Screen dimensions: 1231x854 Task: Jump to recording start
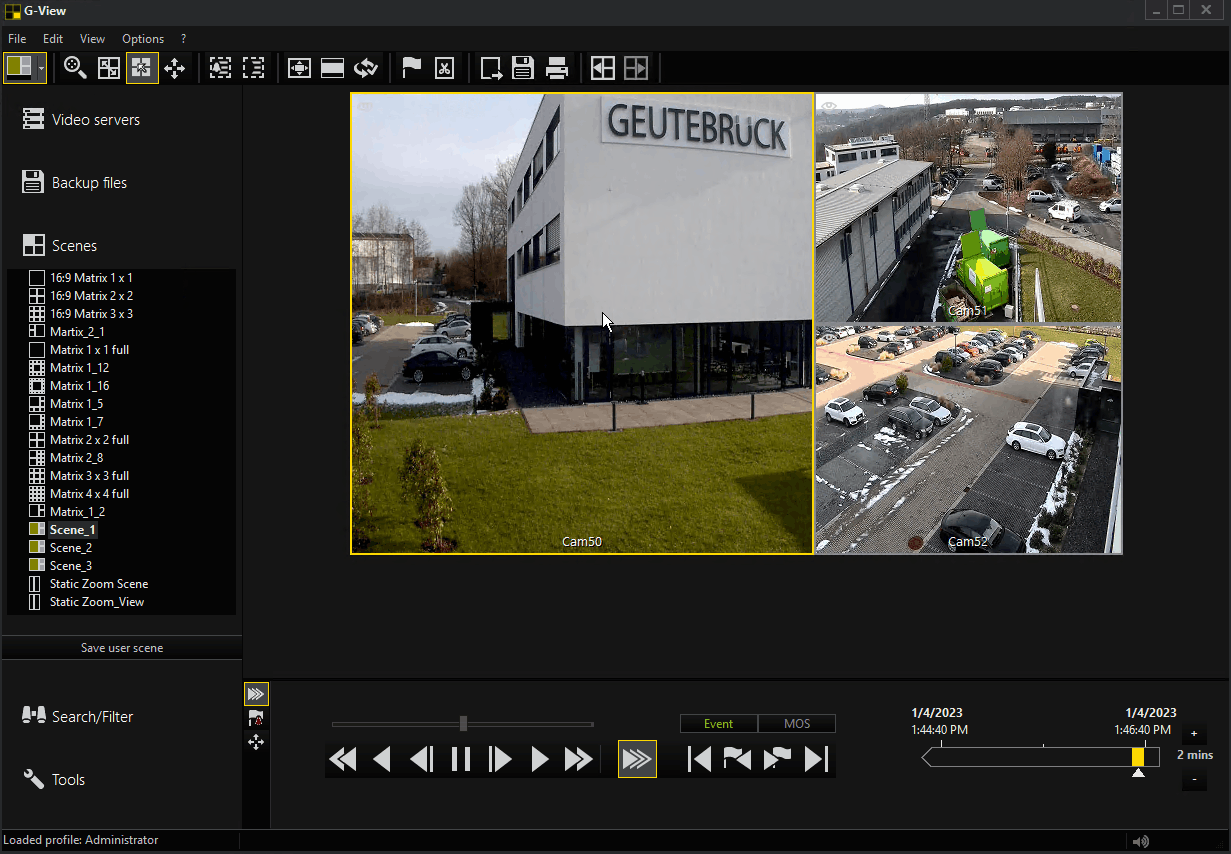pyautogui.click(x=699, y=760)
